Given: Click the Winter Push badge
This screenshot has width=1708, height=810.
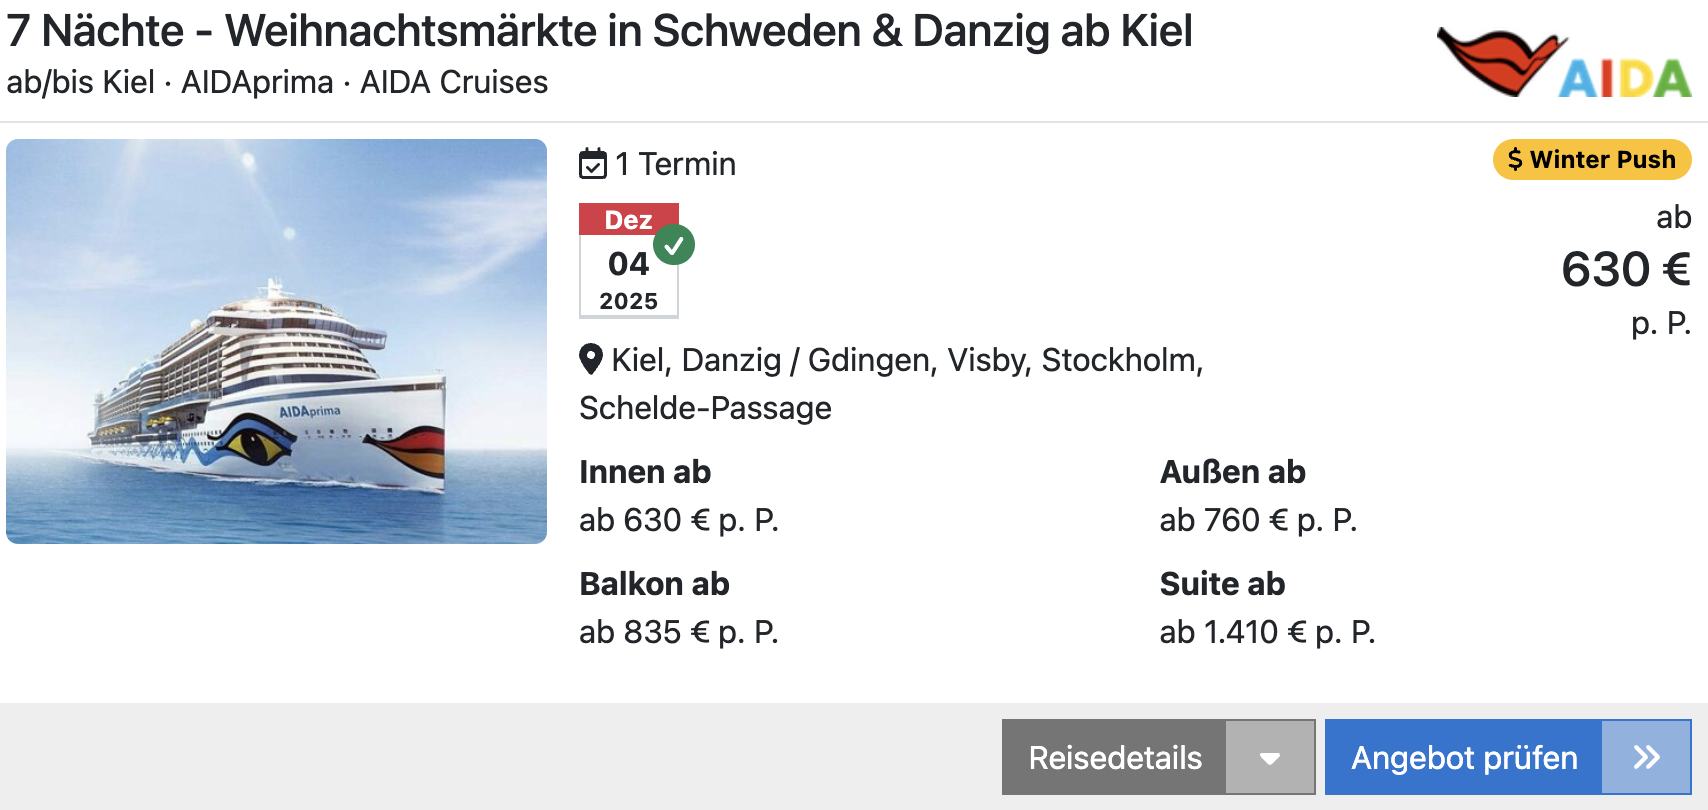Looking at the screenshot, I should [1592, 159].
